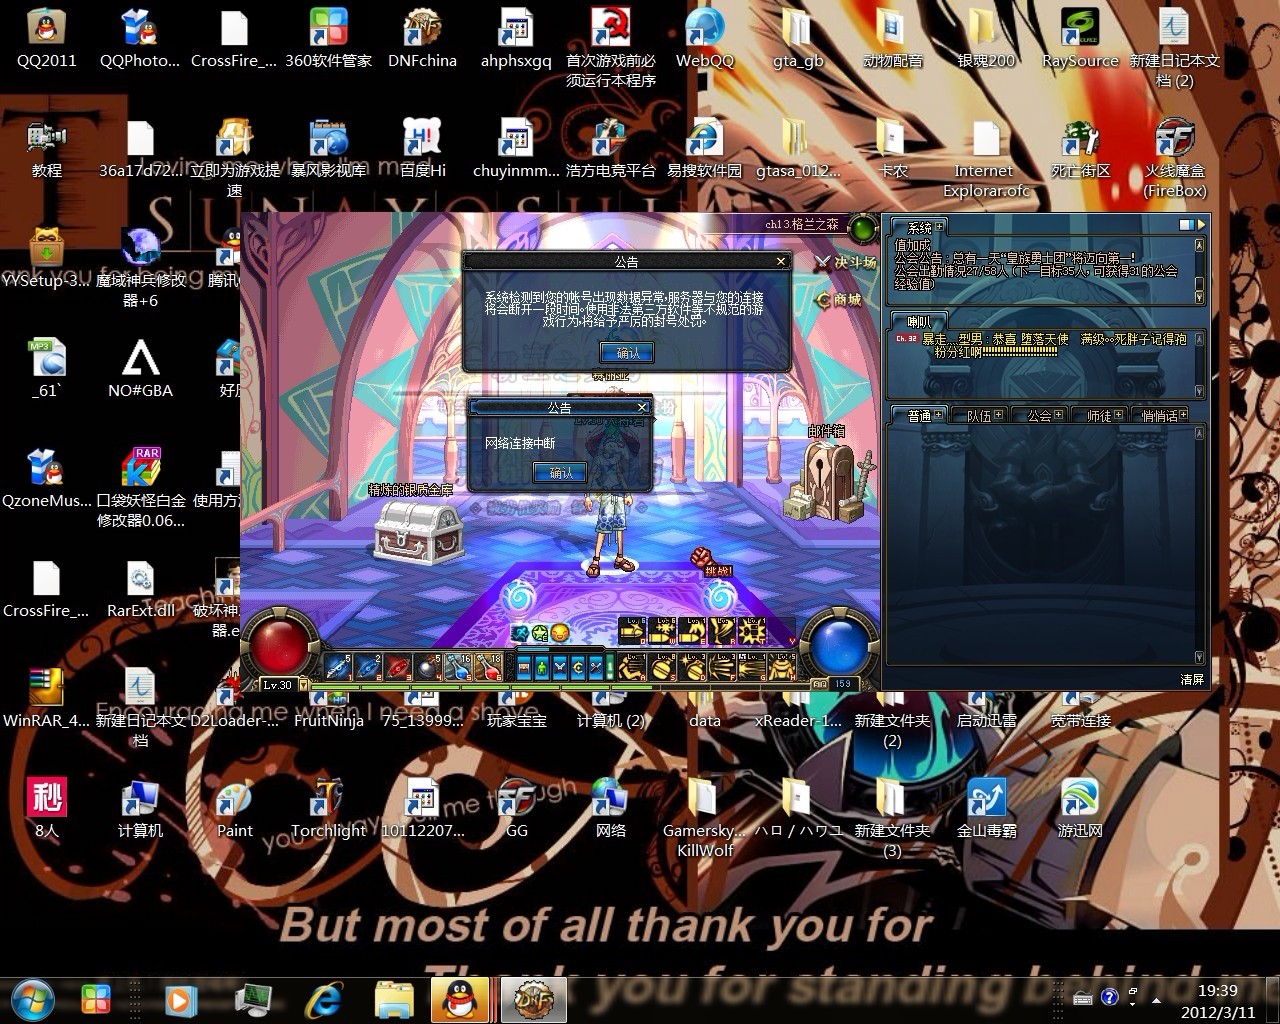The width and height of the screenshot is (1280, 1024).
Task: Close the small 网络连接中断 dialog
Action: point(642,407)
